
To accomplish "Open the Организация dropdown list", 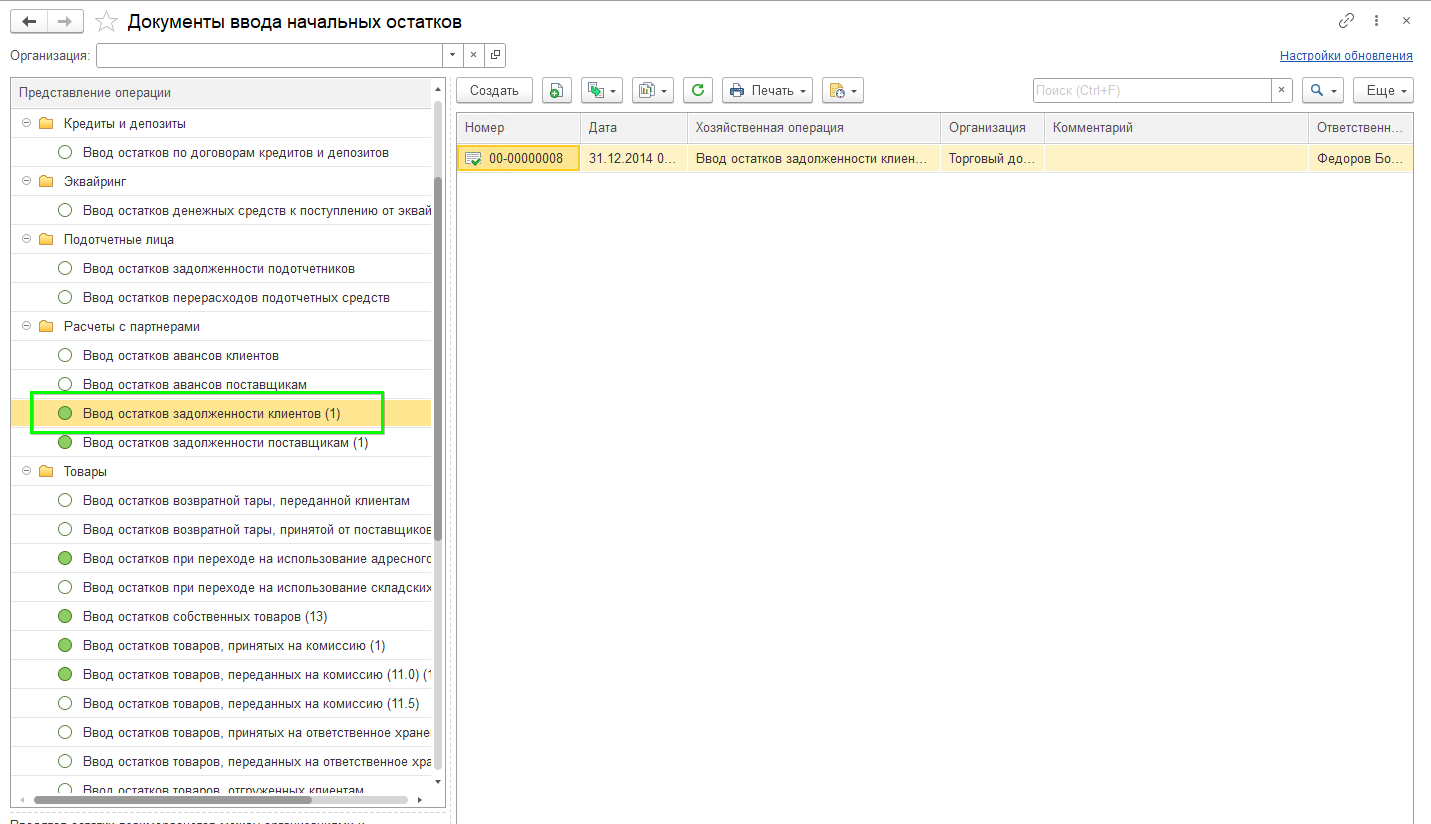I will tap(453, 55).
